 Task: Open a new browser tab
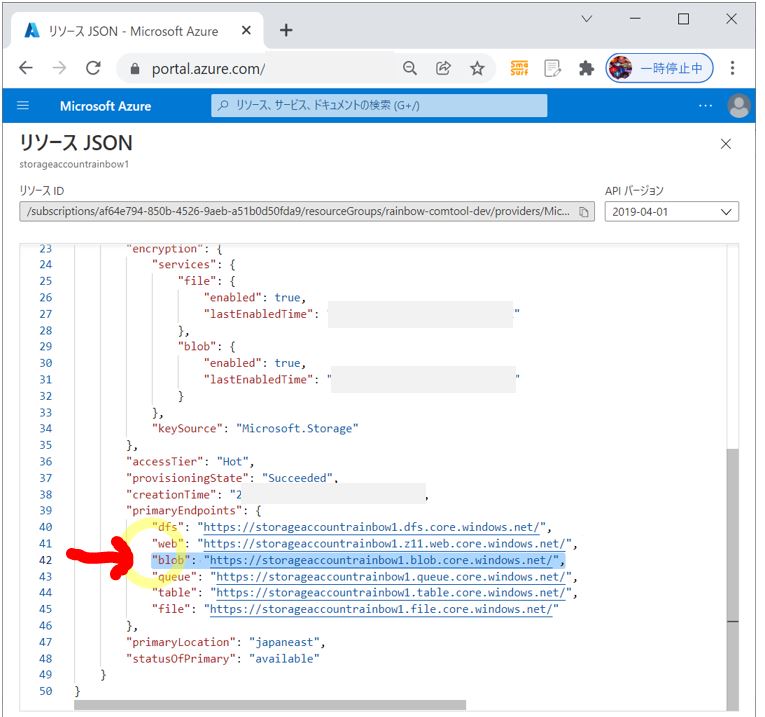[286, 30]
